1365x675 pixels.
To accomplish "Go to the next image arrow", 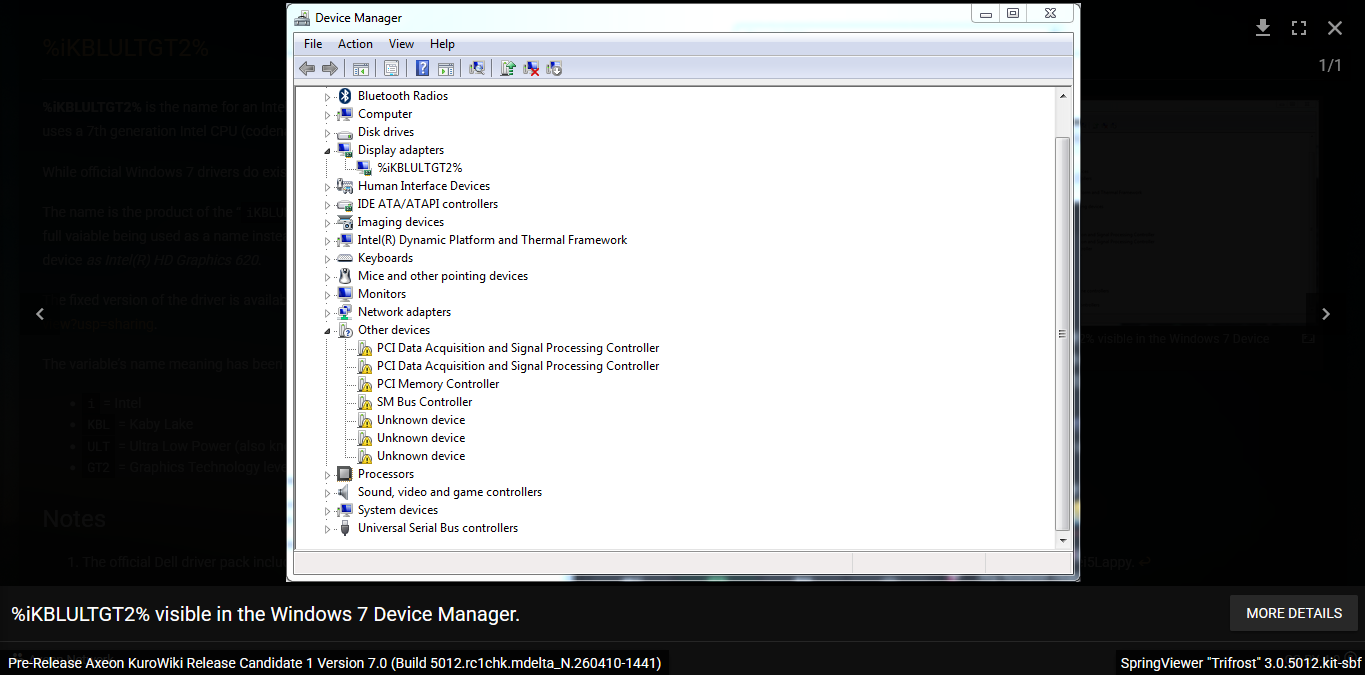I will (1326, 314).
